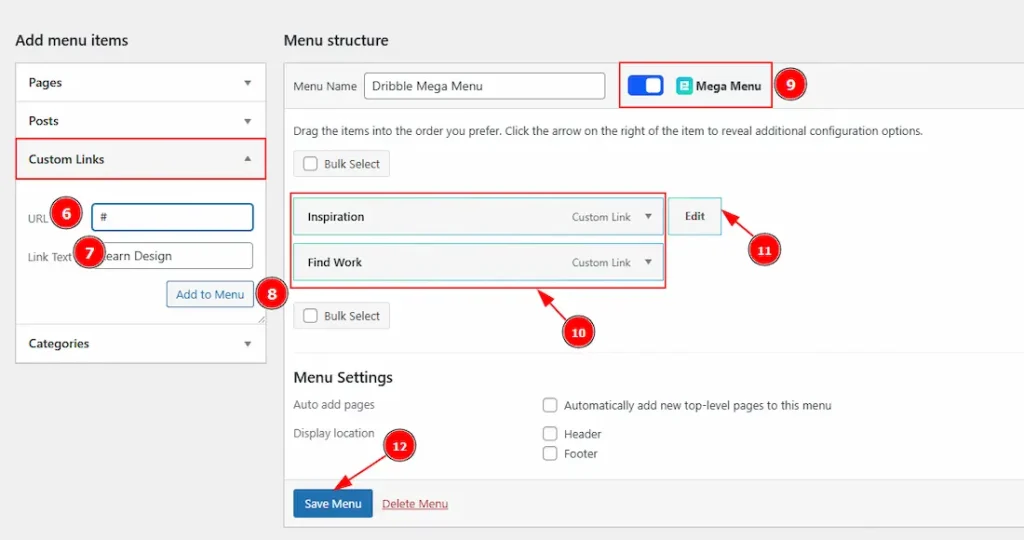Click the Edit button beside Inspiration
1024x540 pixels.
[x=694, y=216]
